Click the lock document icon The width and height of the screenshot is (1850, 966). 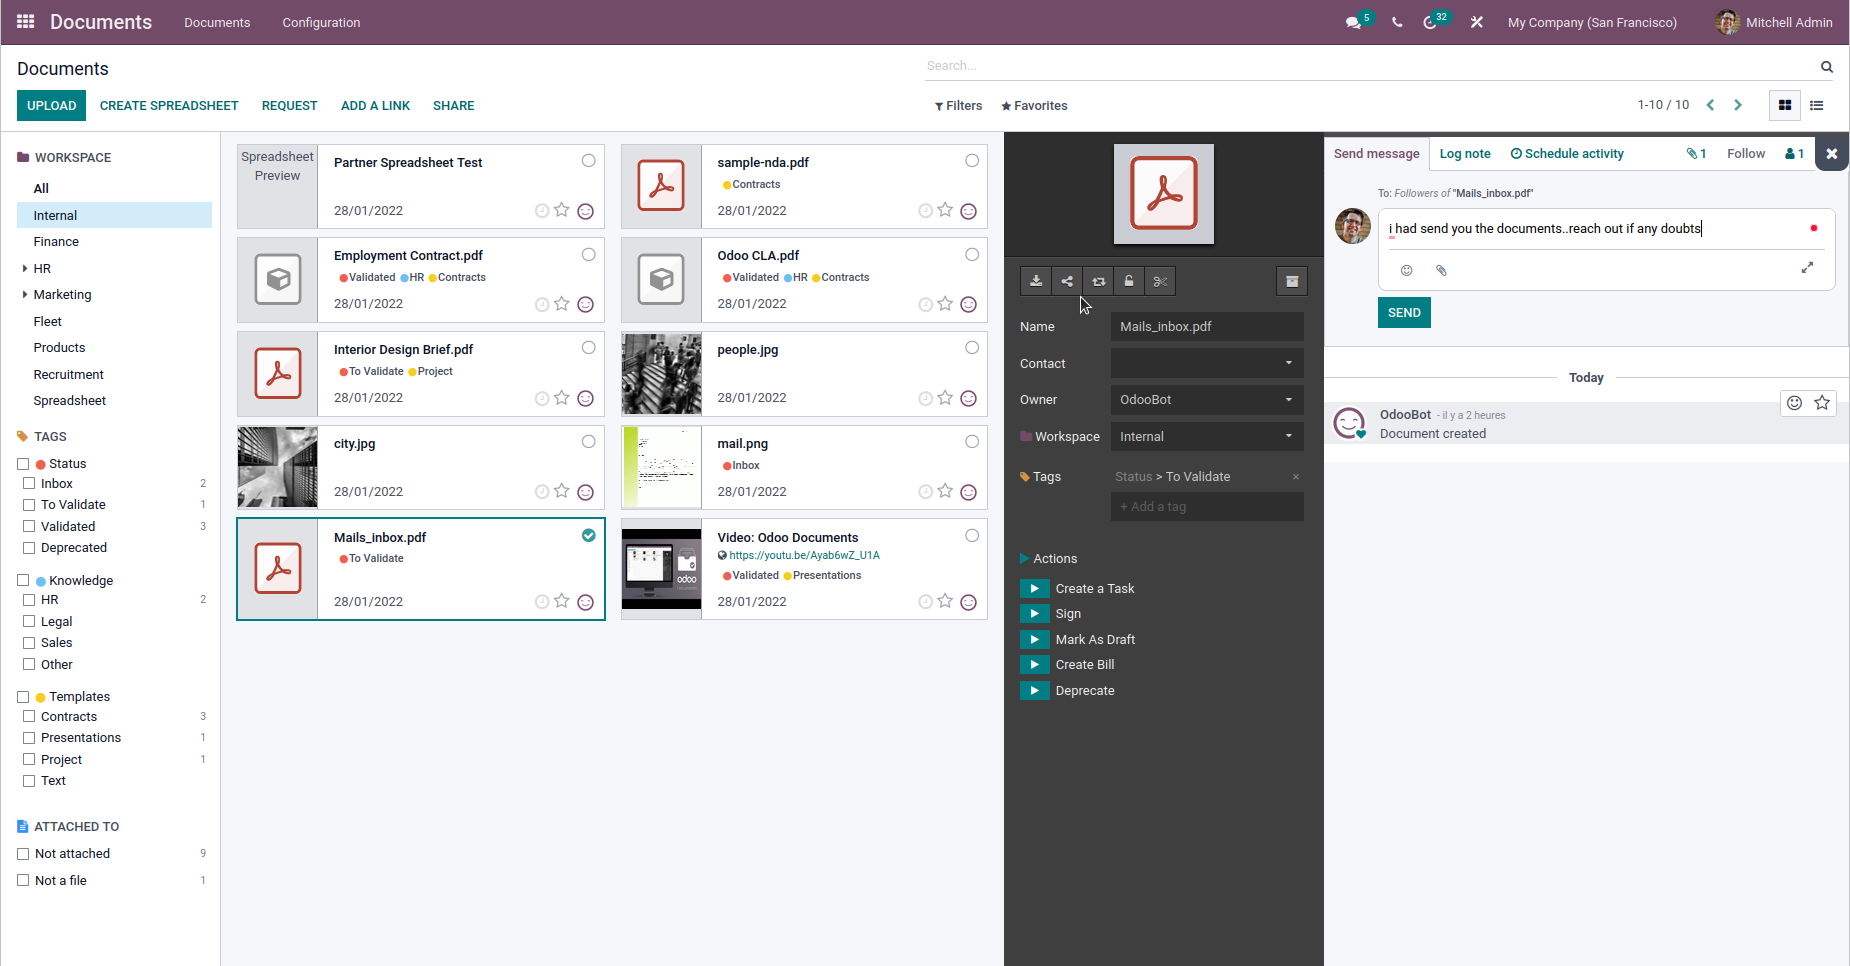(x=1129, y=281)
